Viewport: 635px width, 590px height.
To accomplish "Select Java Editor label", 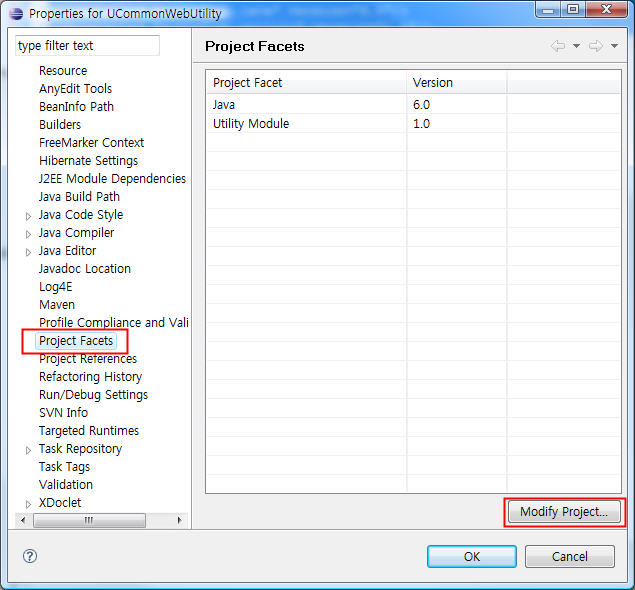I will [68, 251].
